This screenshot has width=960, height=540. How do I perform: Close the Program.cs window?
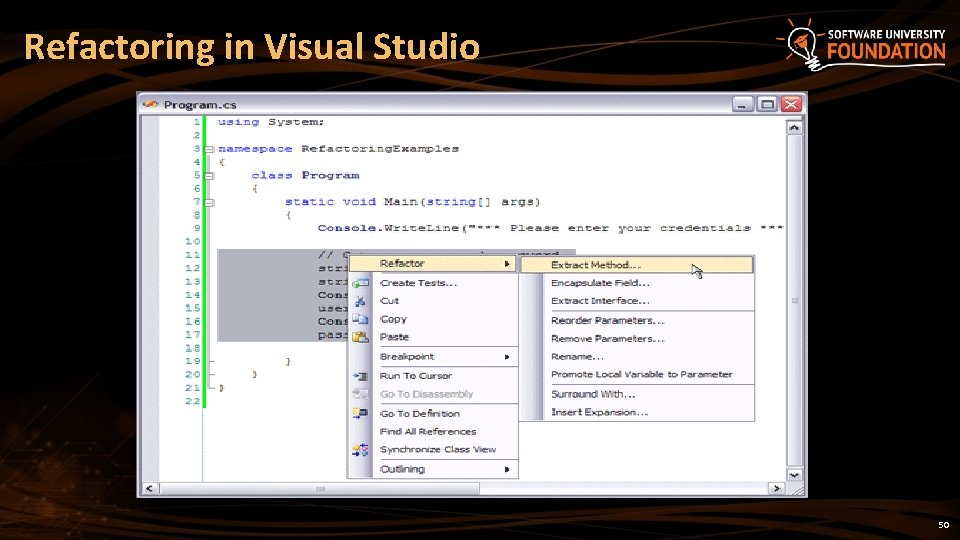[791, 104]
